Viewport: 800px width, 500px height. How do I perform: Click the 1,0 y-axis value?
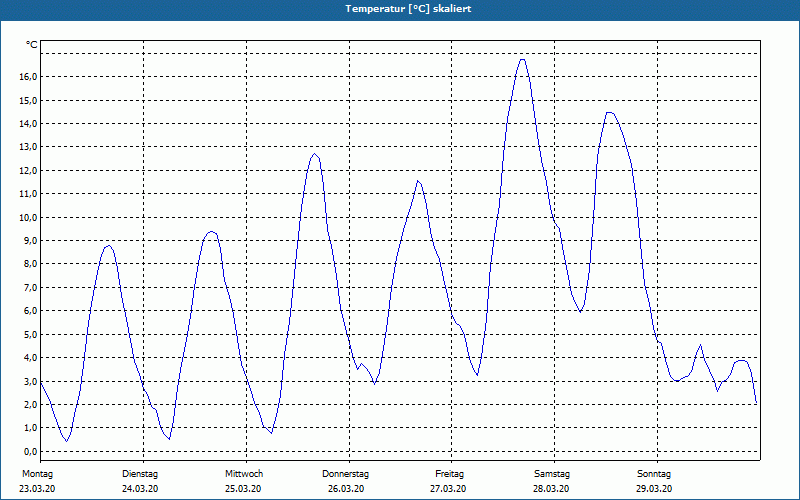point(31,428)
